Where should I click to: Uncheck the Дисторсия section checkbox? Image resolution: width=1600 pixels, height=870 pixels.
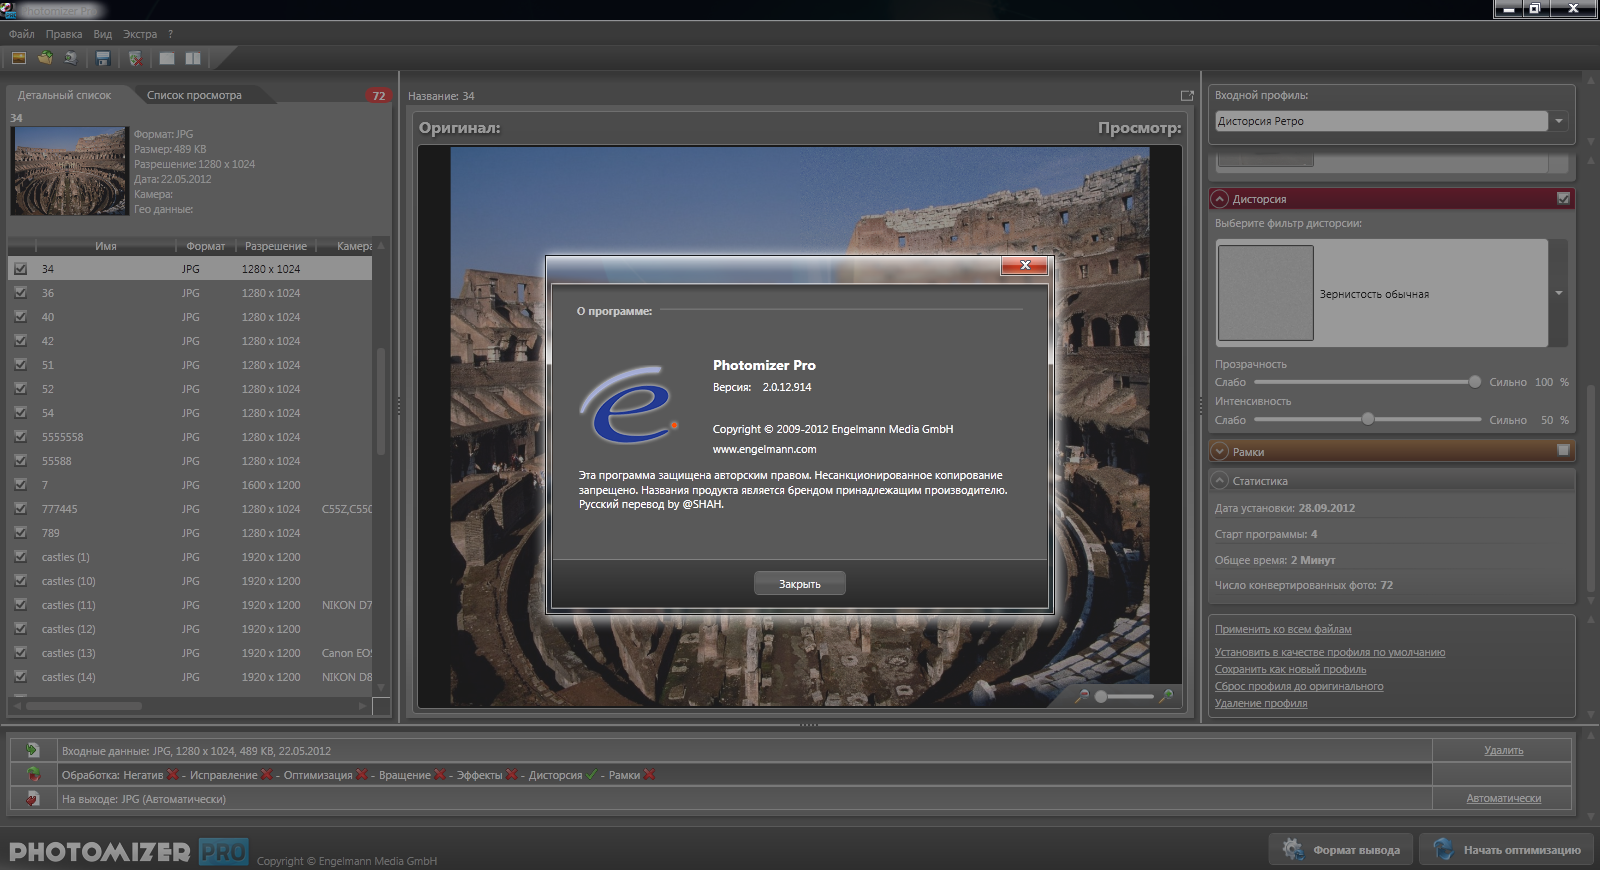[x=1563, y=199]
